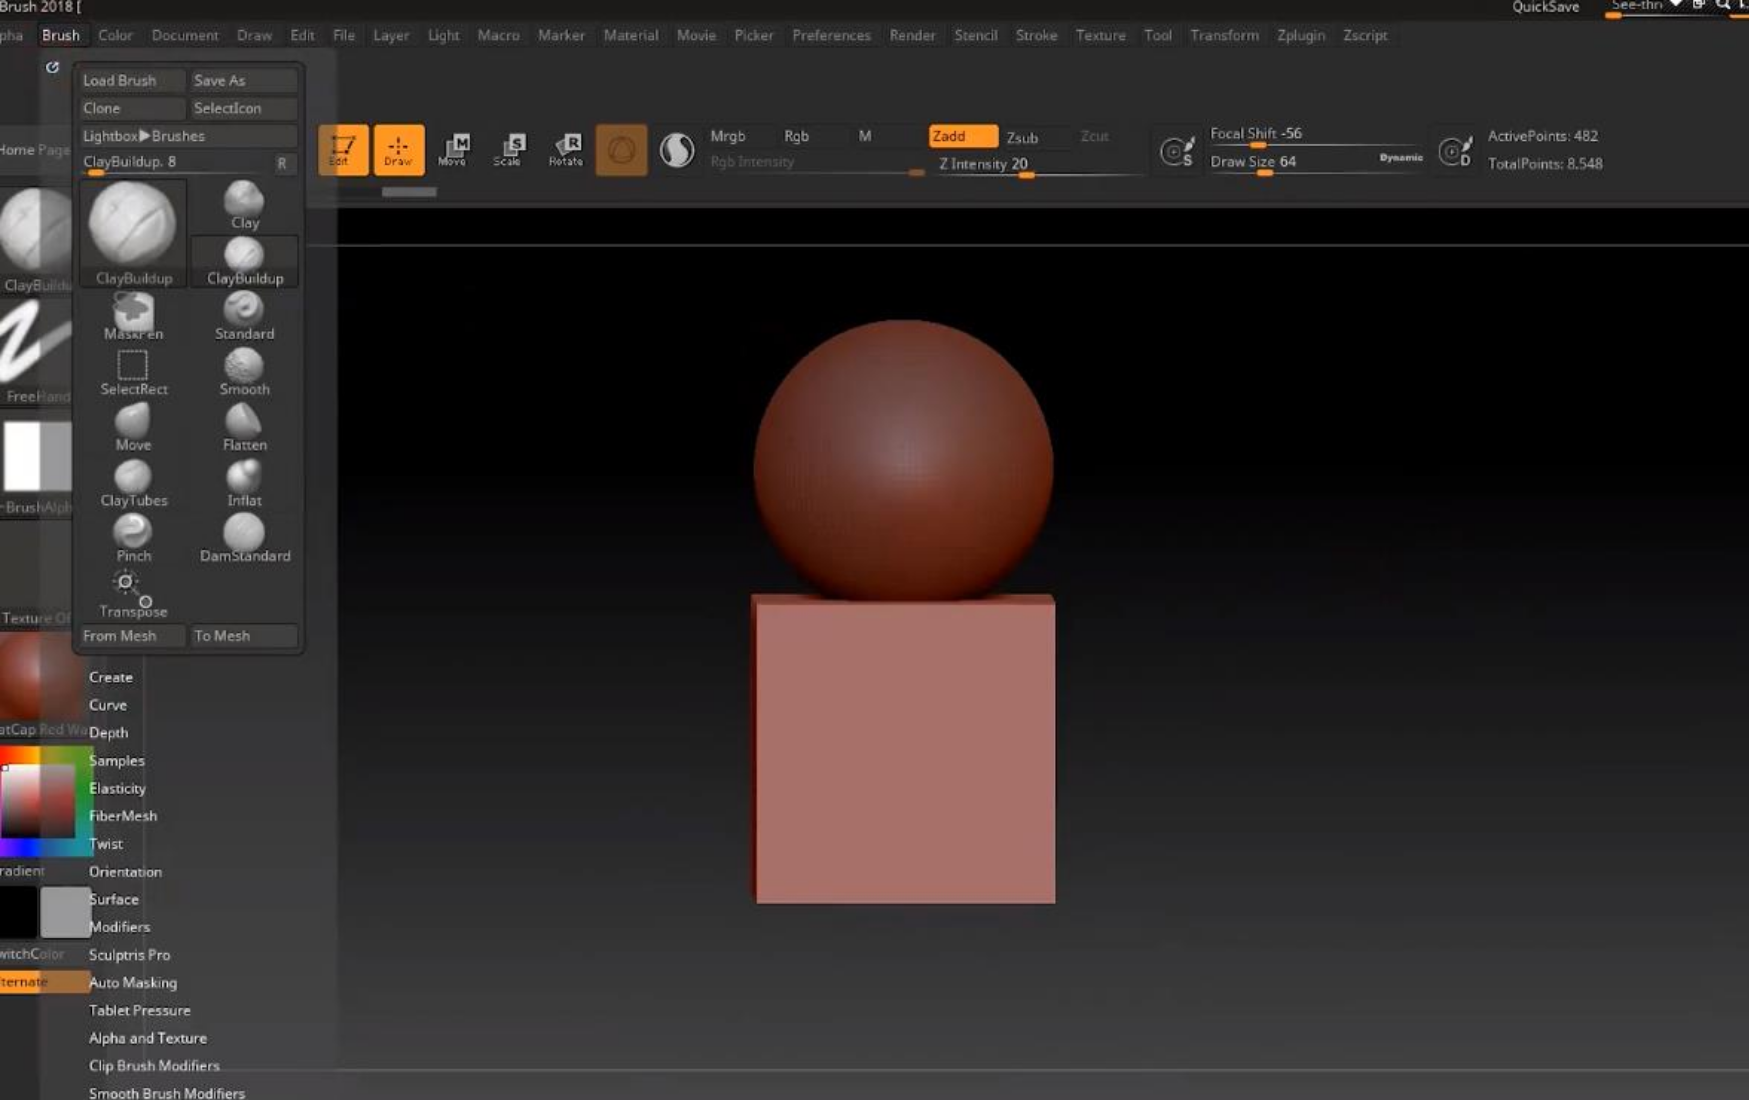This screenshot has width=1749, height=1100.
Task: Toggle the Zadd mode button
Action: tap(961, 136)
